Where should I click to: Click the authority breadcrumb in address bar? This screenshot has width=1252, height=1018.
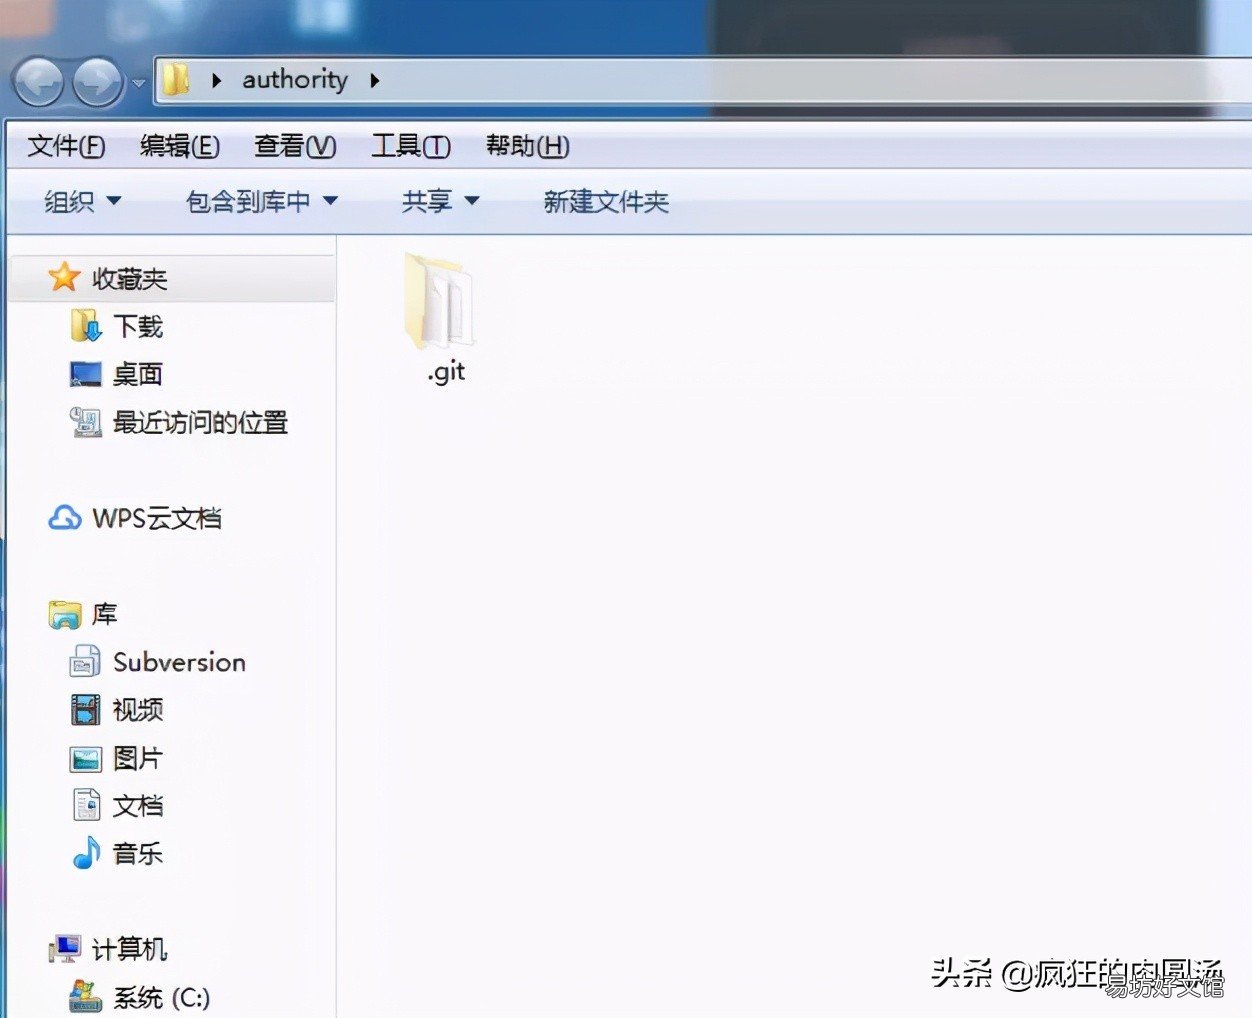[295, 79]
